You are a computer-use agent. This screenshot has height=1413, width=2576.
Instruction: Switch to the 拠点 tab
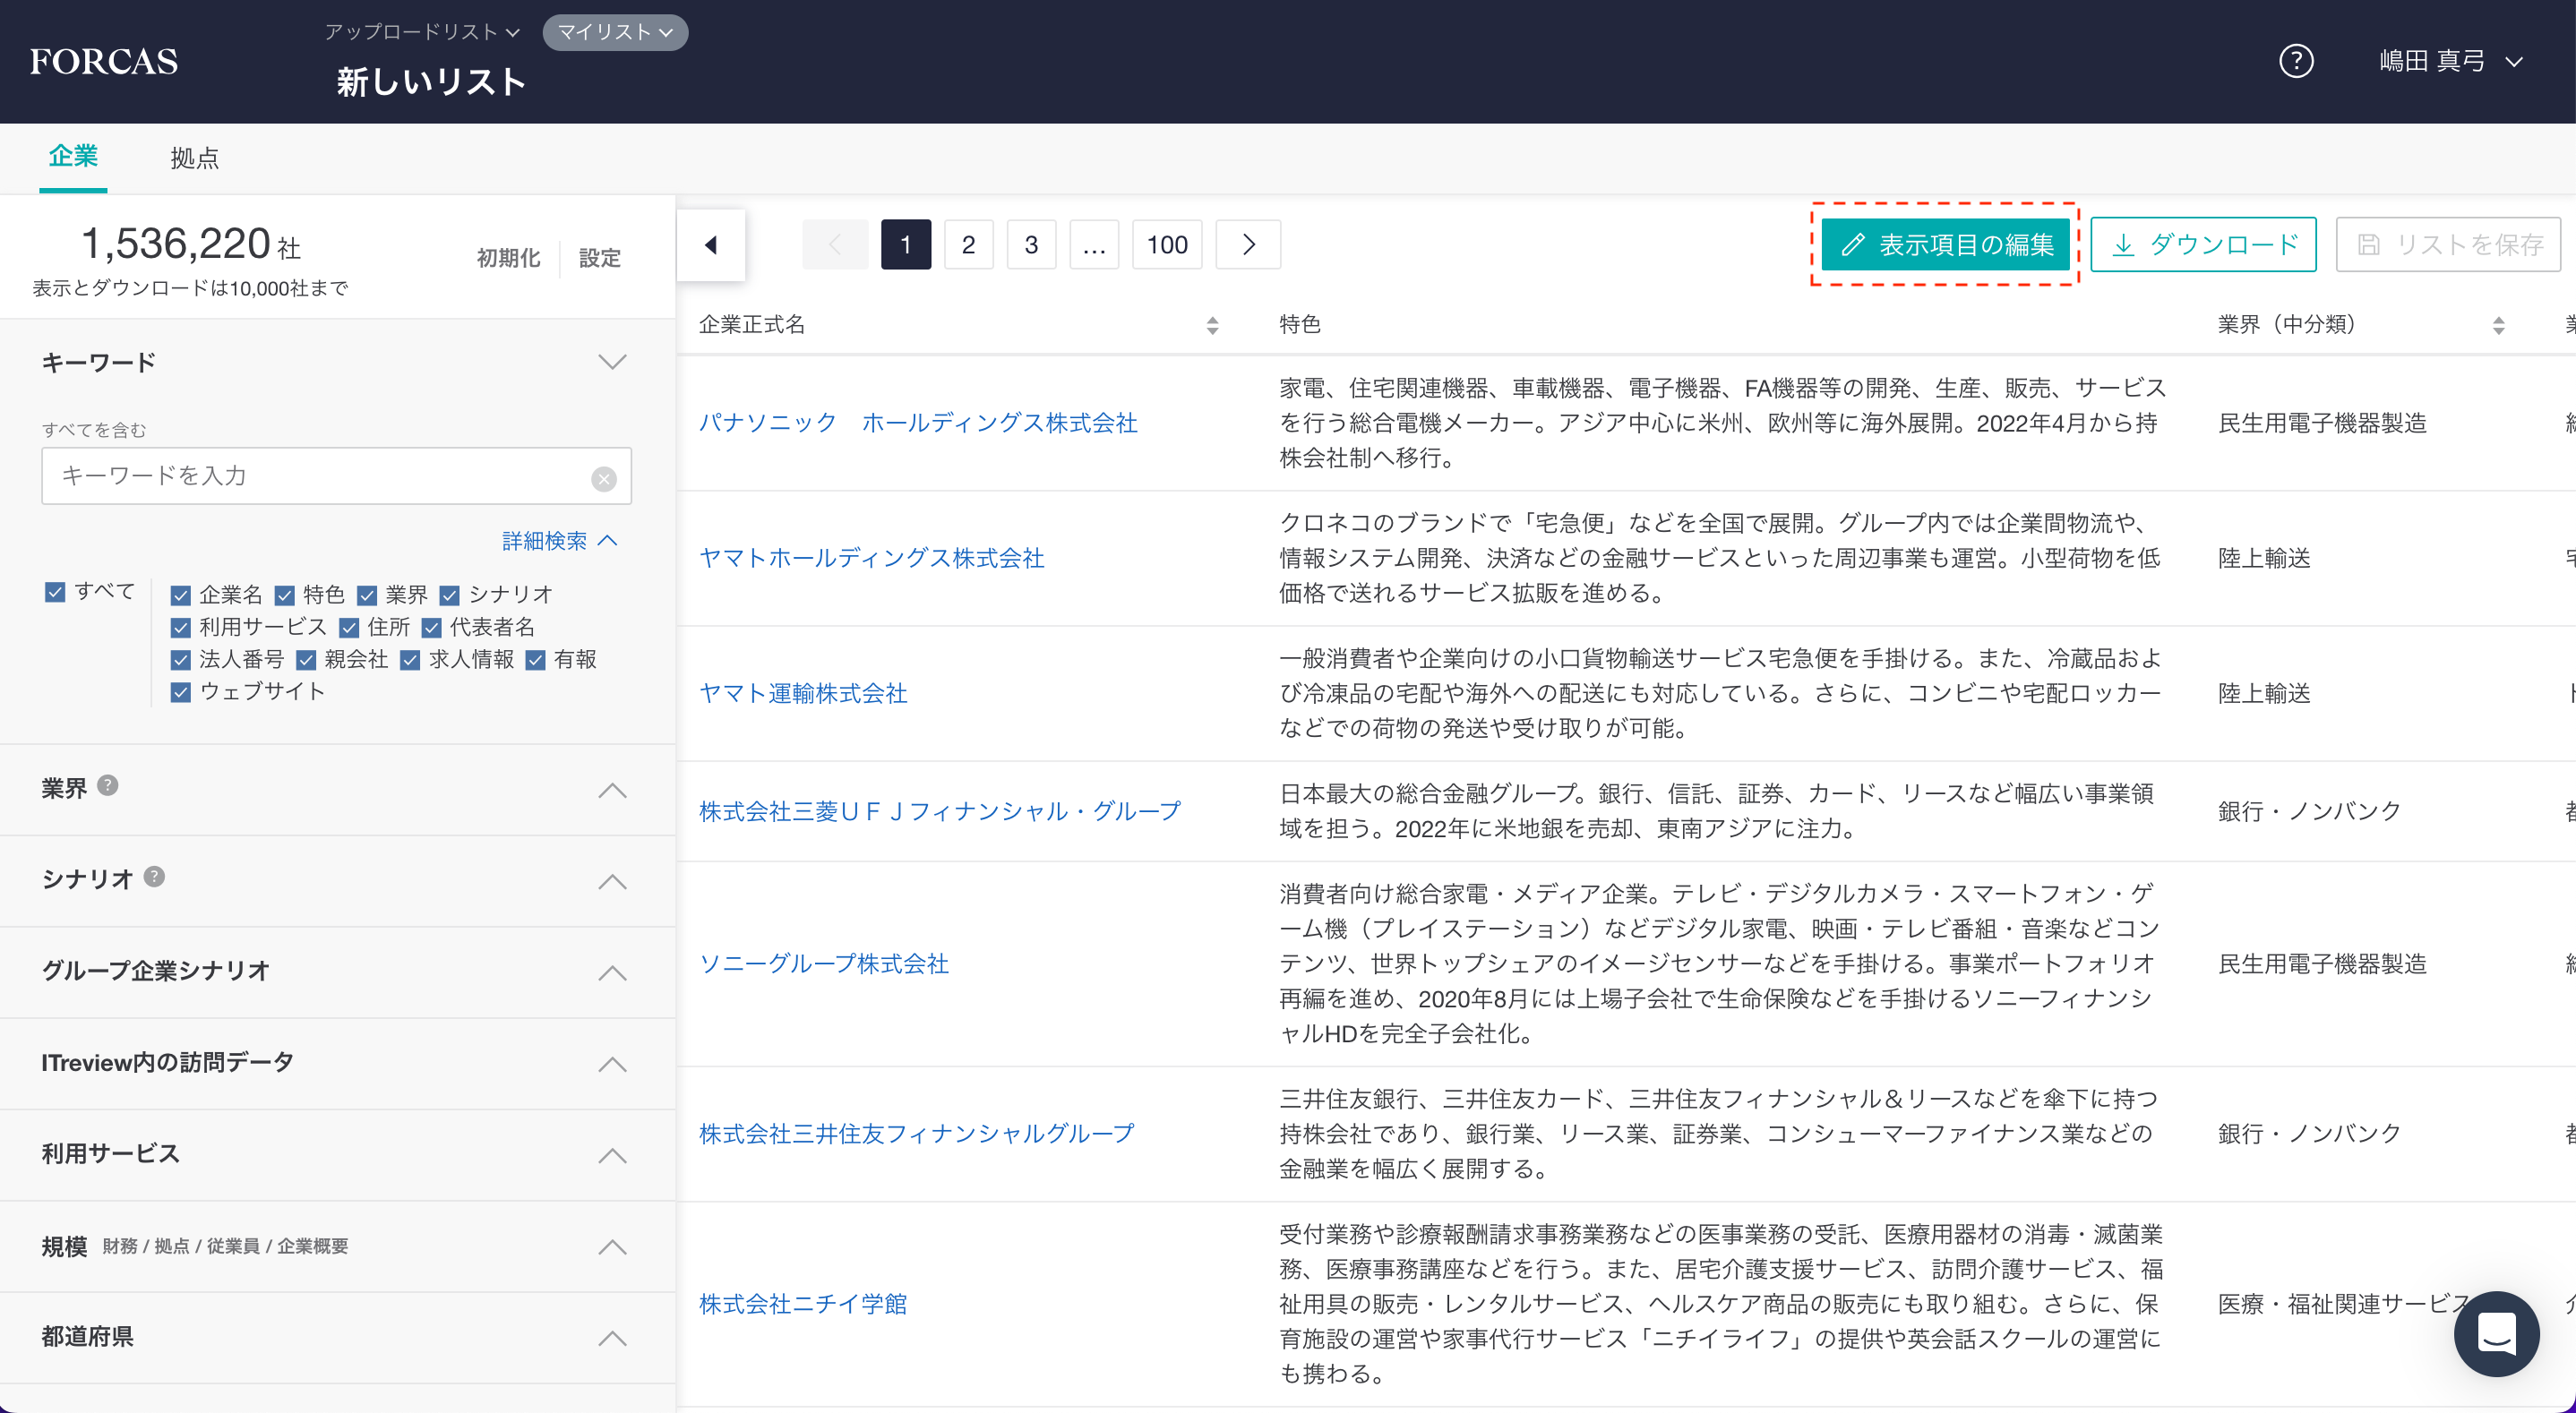click(x=194, y=158)
